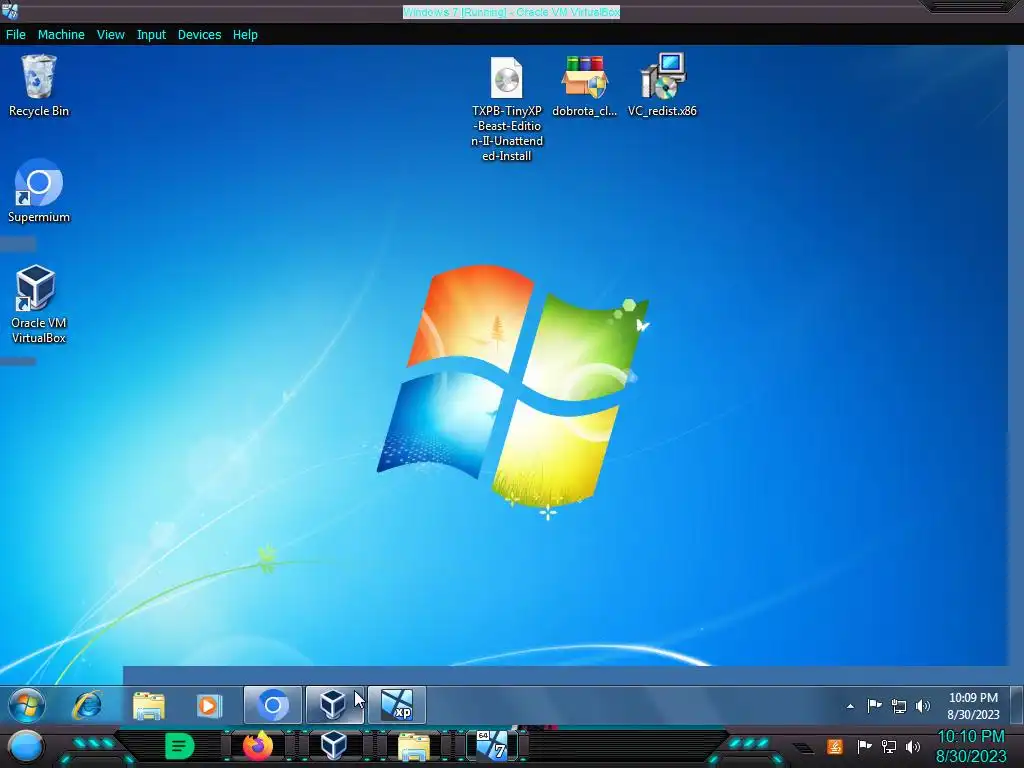Open Java update icon in host tray

pos(835,746)
